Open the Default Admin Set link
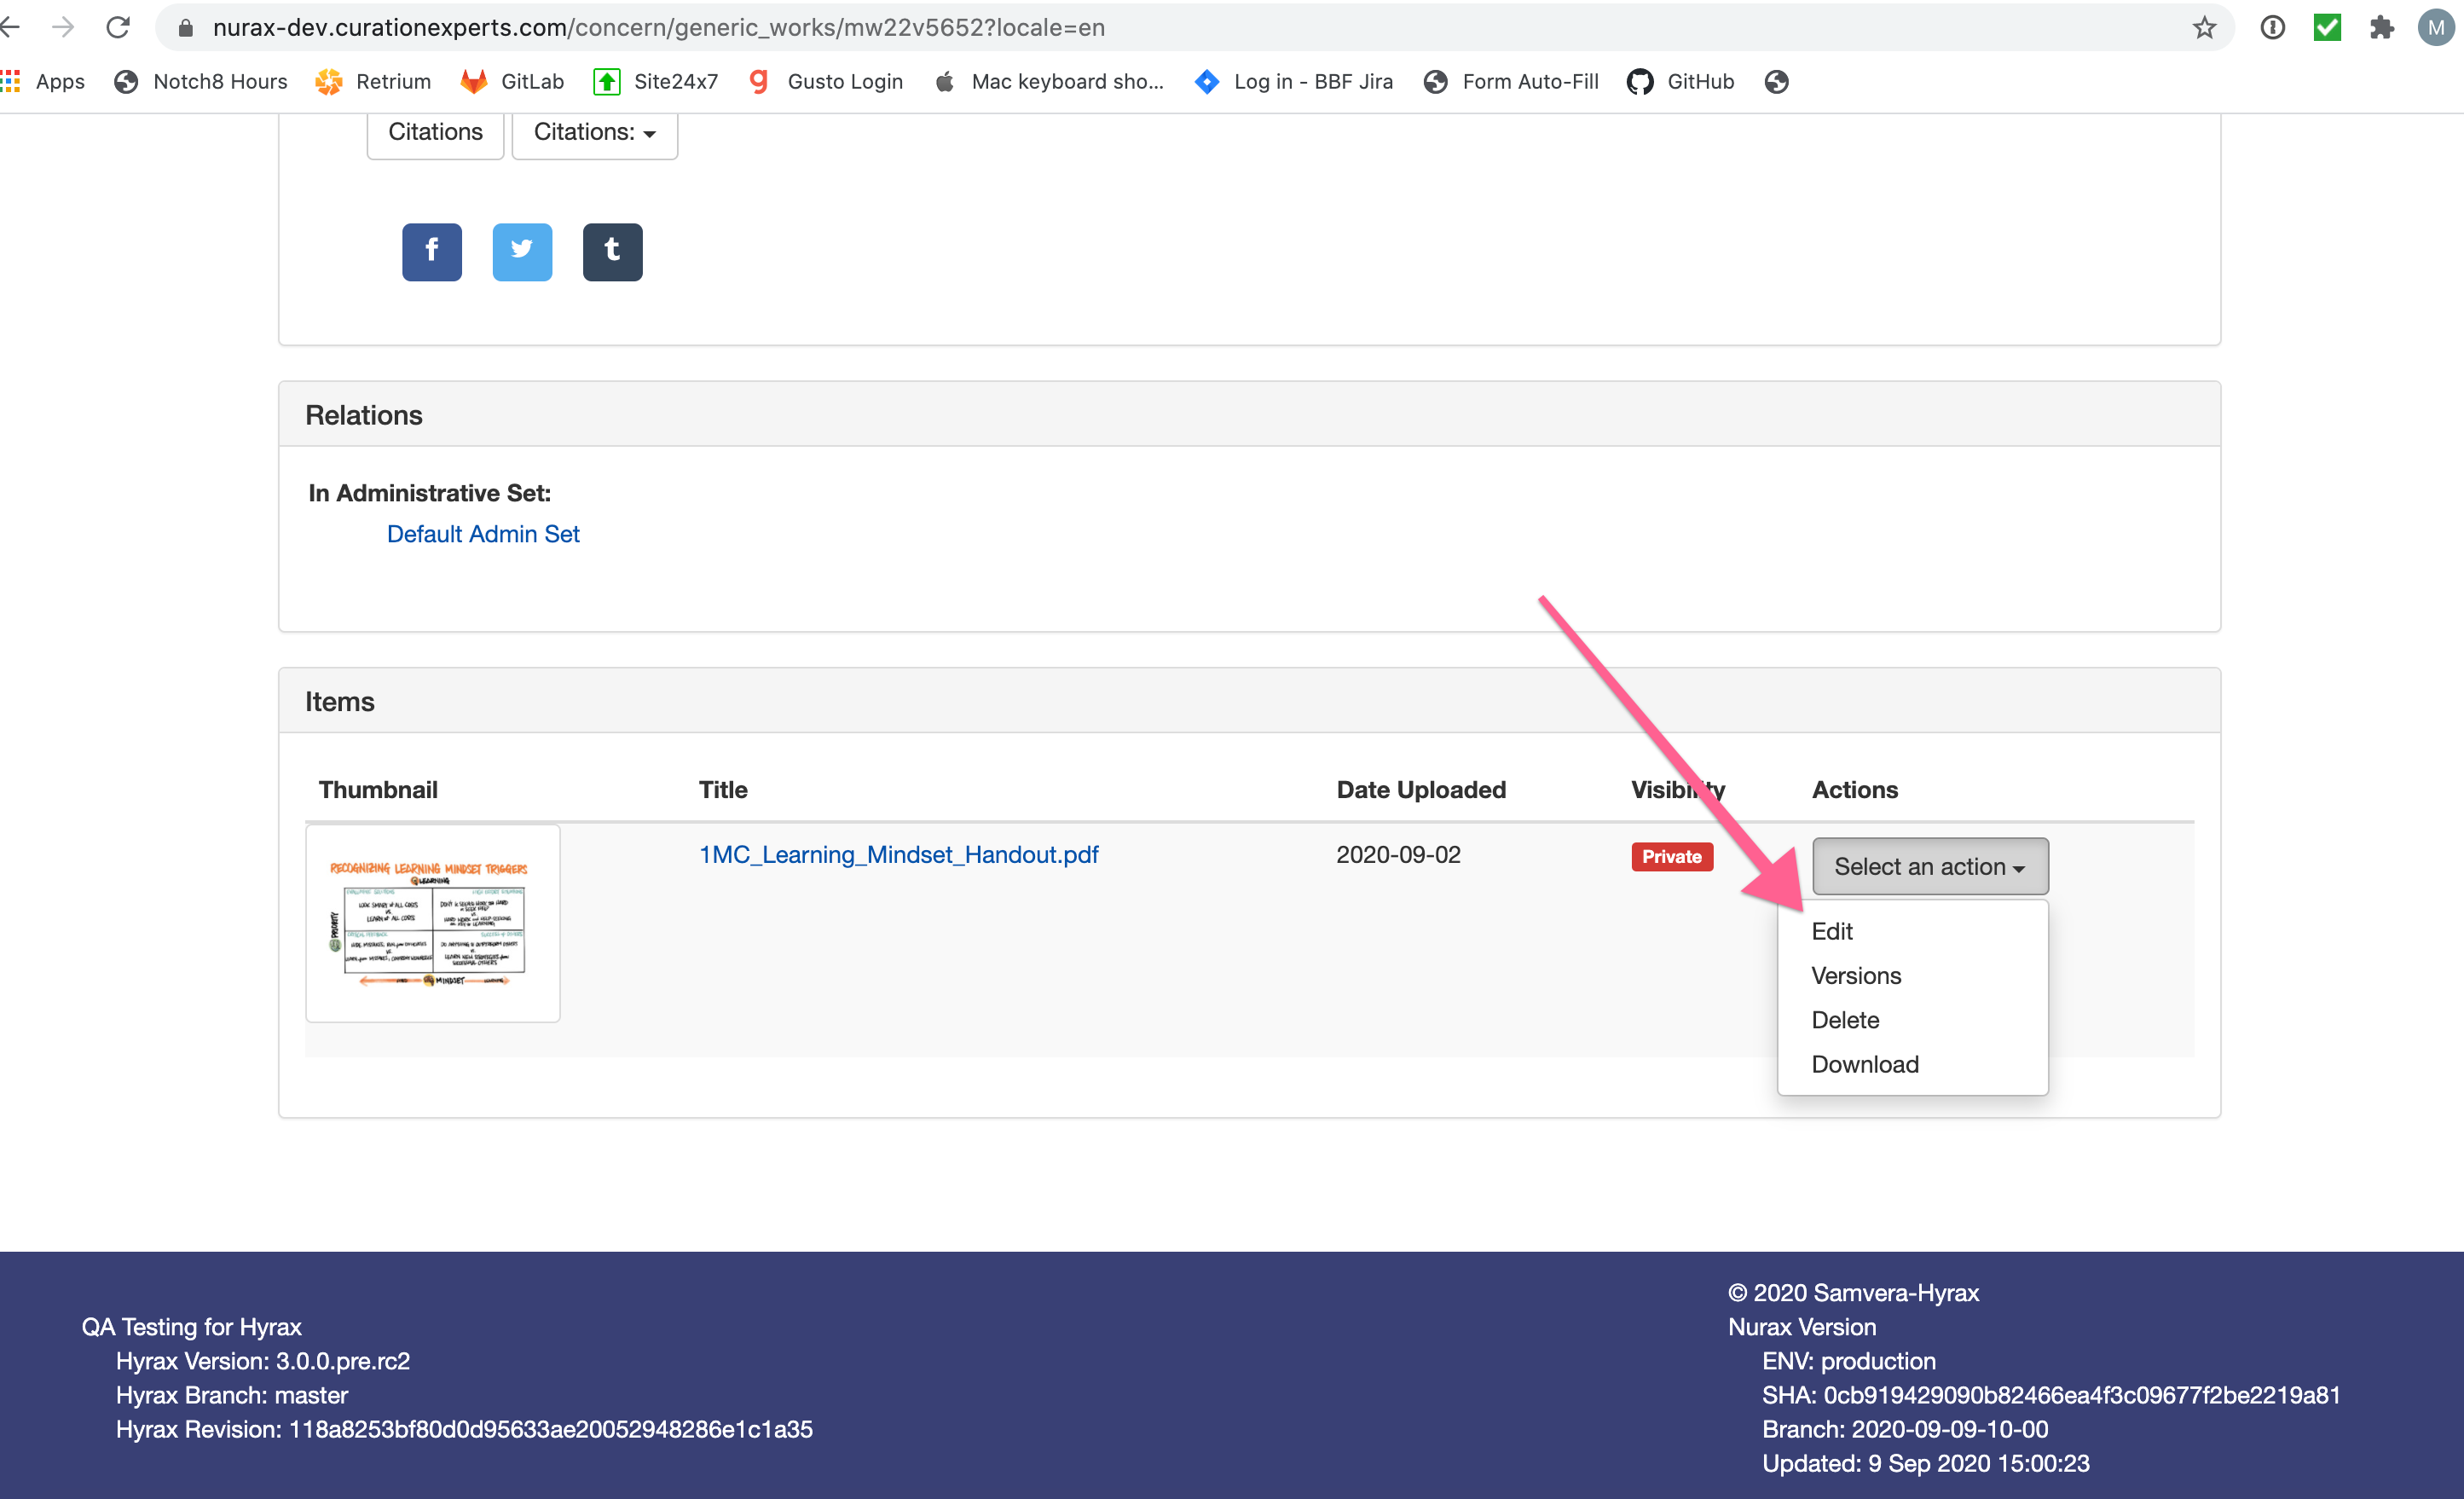The width and height of the screenshot is (2464, 1499). 483,533
